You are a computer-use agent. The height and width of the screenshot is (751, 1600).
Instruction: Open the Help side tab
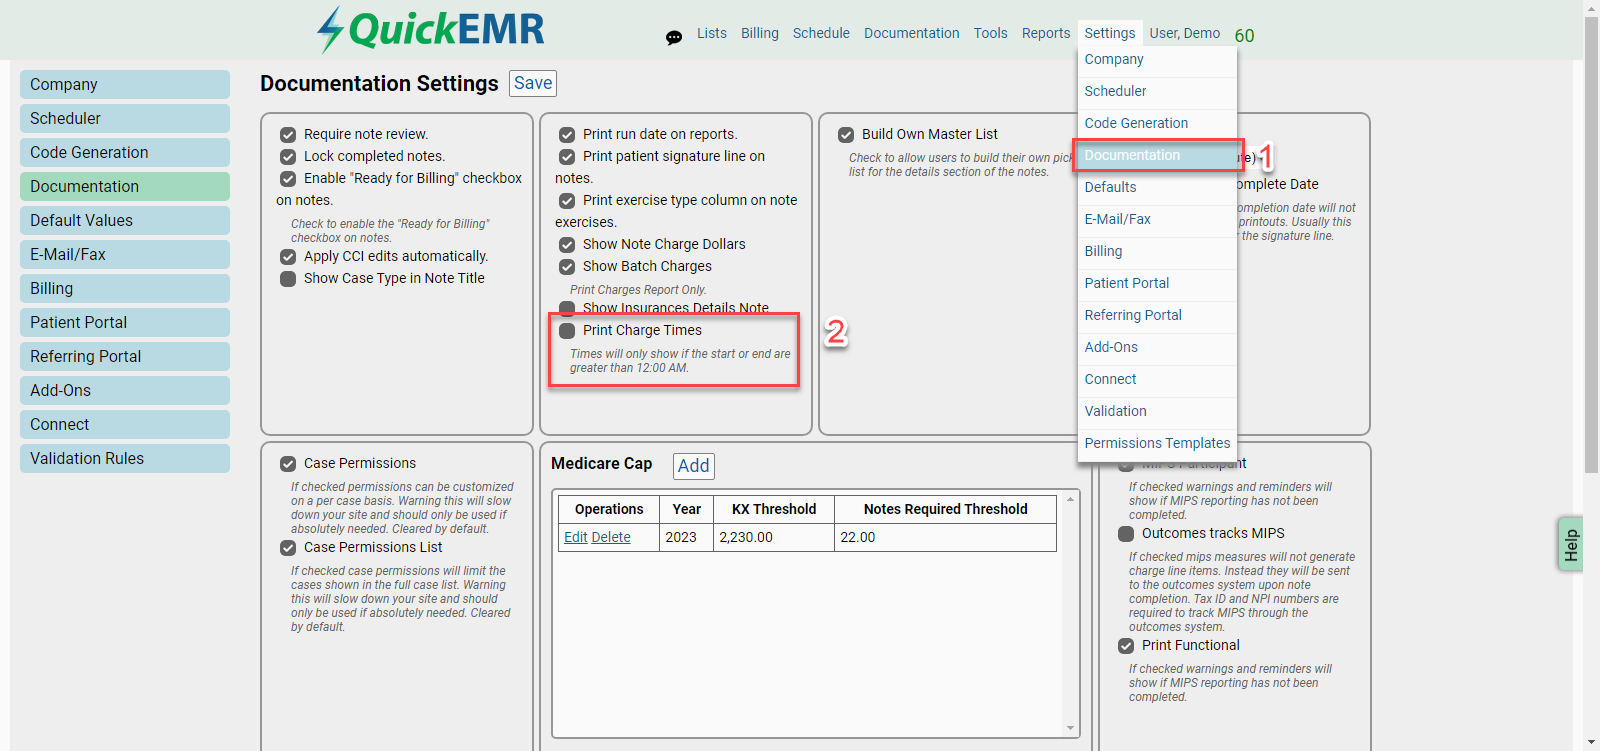(x=1571, y=545)
